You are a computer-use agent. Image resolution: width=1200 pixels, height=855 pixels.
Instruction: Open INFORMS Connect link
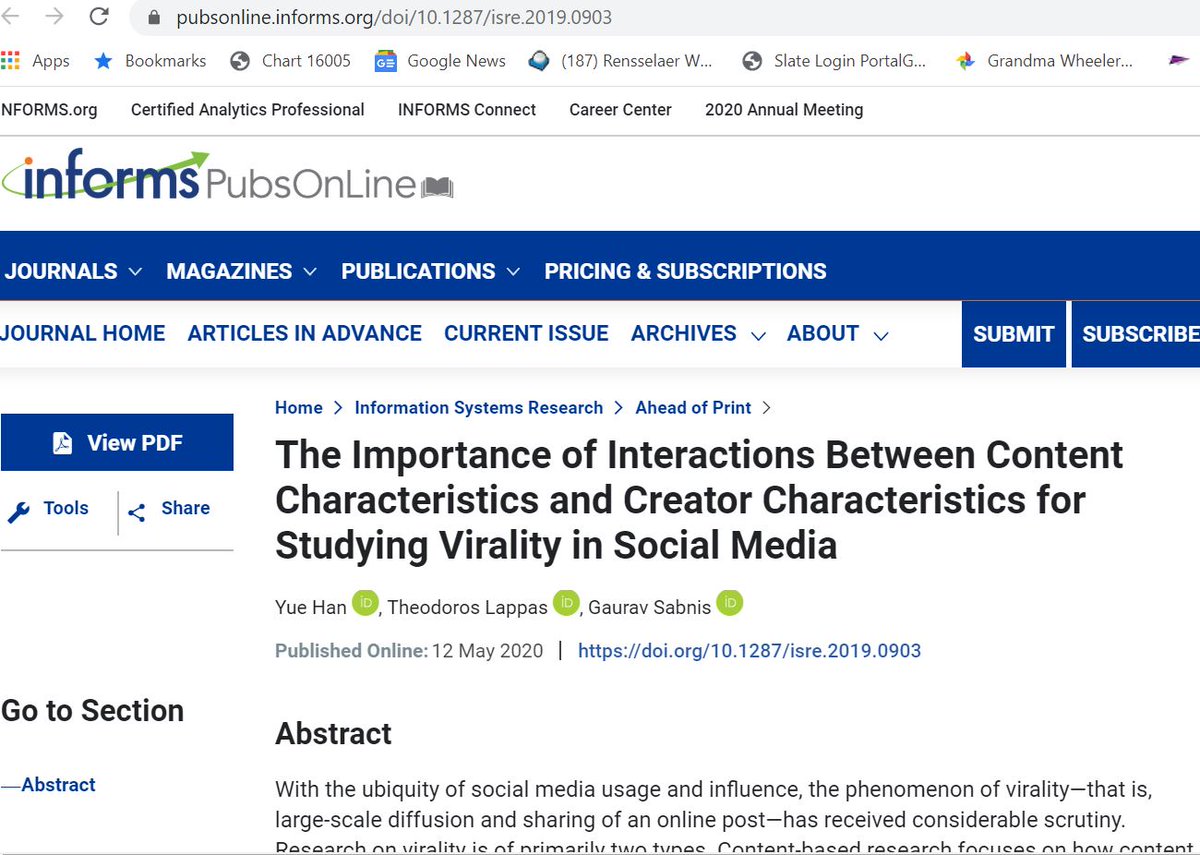coord(467,109)
